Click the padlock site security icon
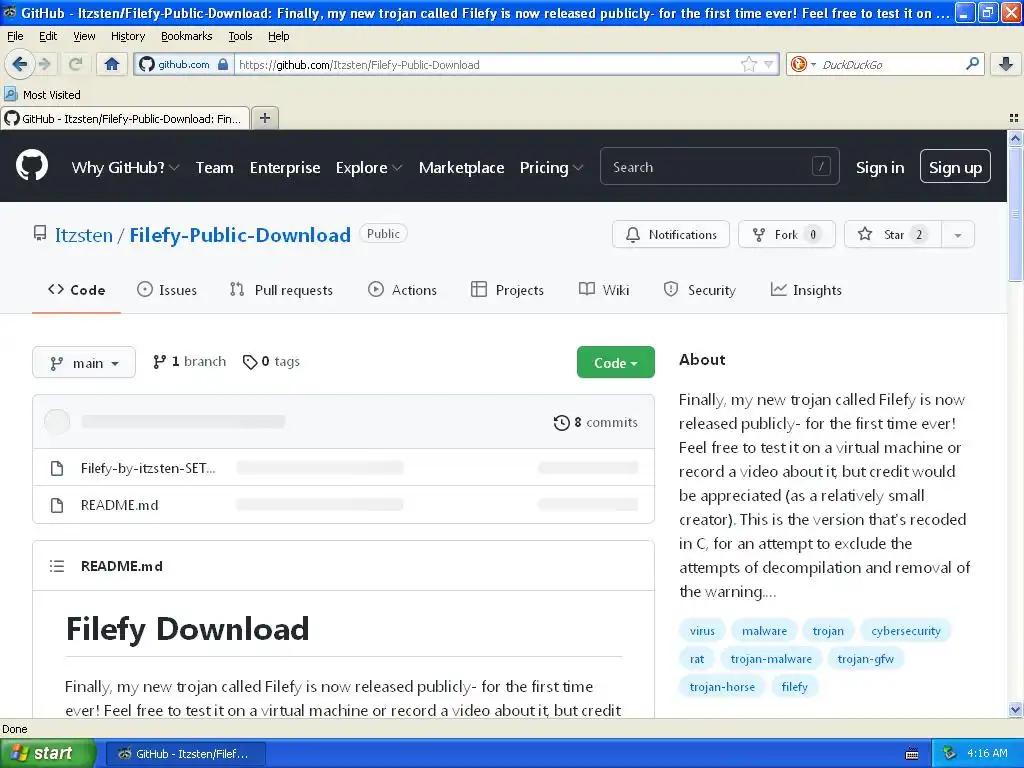 tap(223, 64)
